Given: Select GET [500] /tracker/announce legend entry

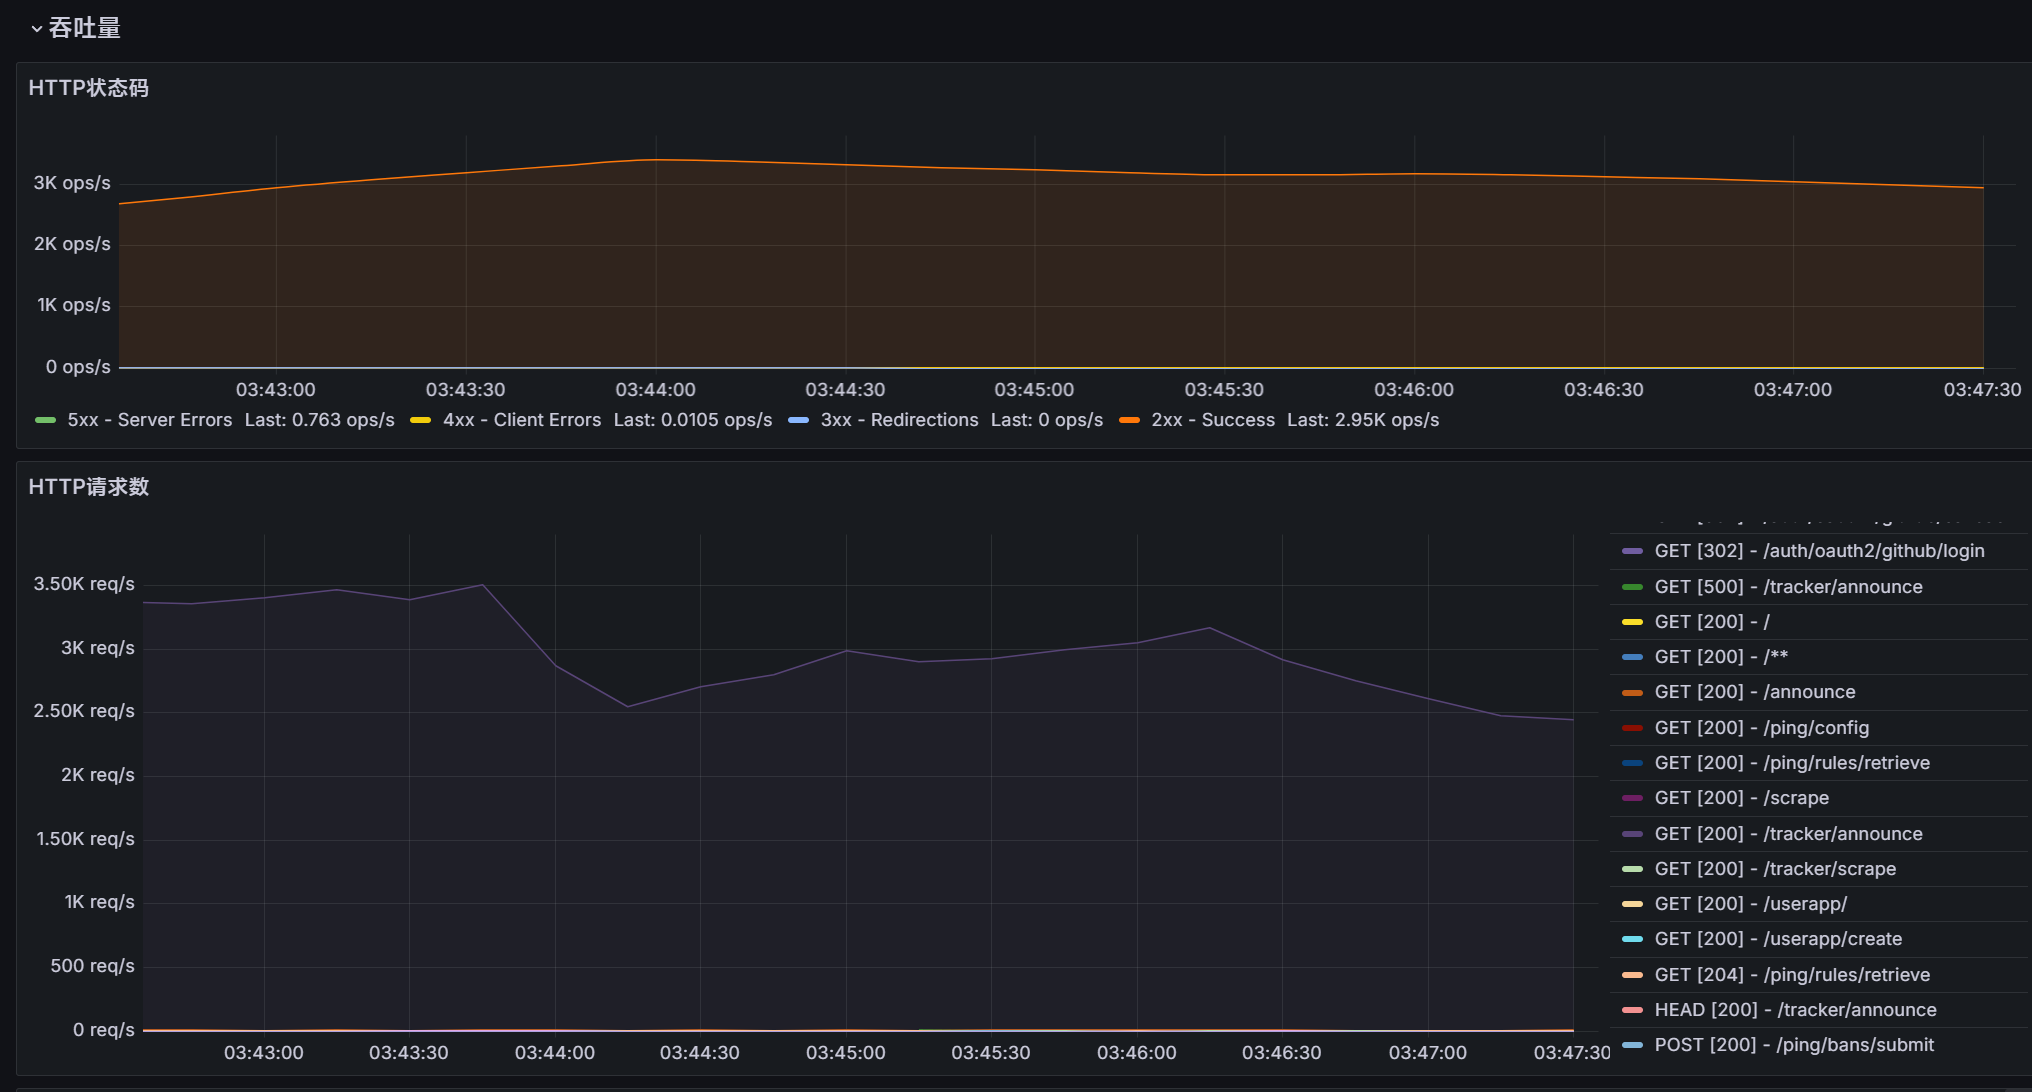Looking at the screenshot, I should (x=1788, y=587).
